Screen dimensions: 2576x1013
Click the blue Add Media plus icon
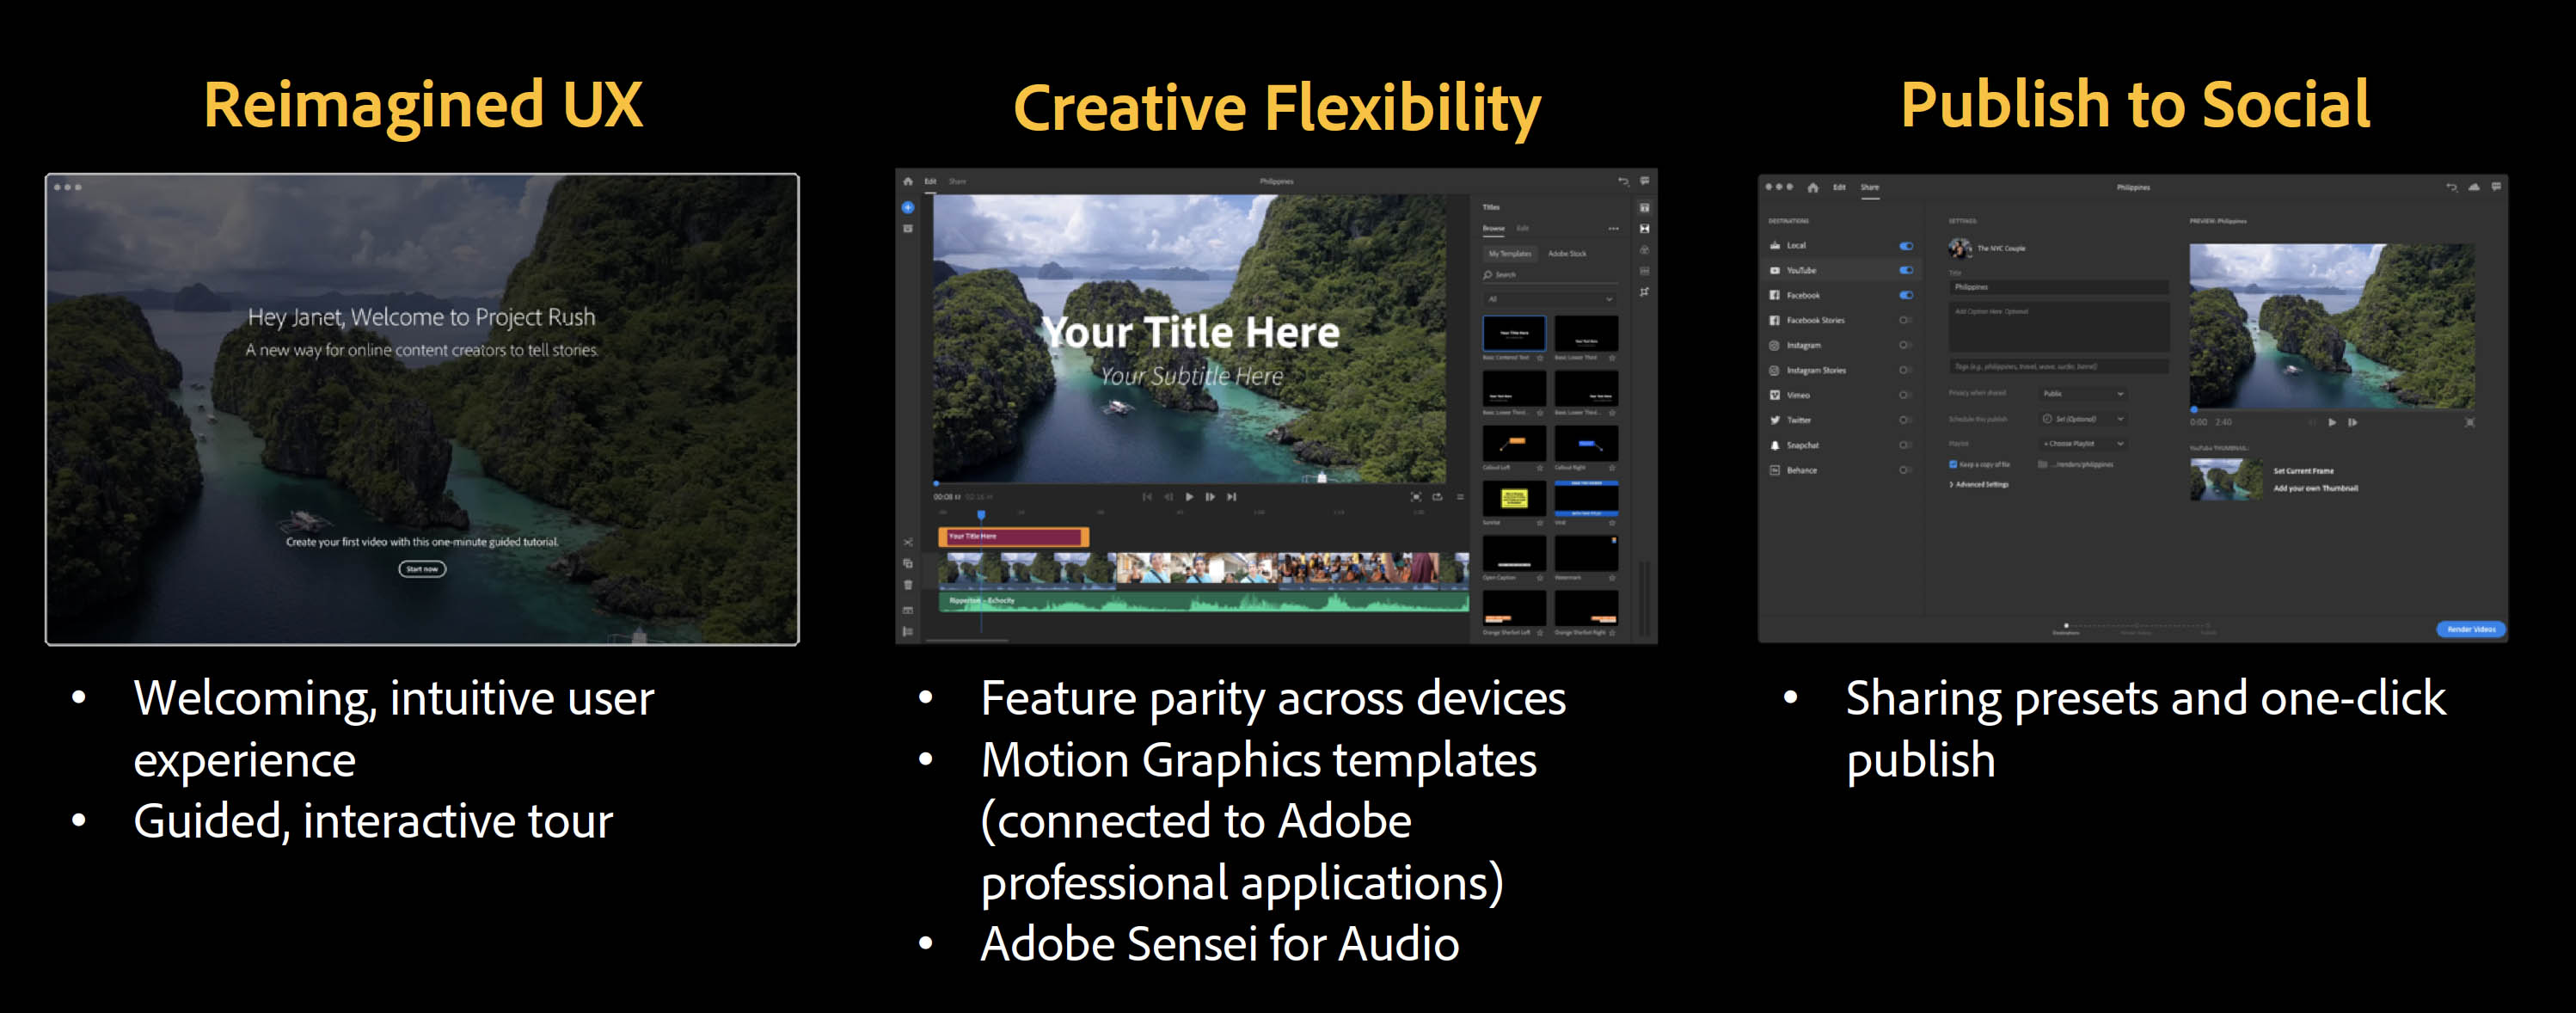[x=908, y=208]
